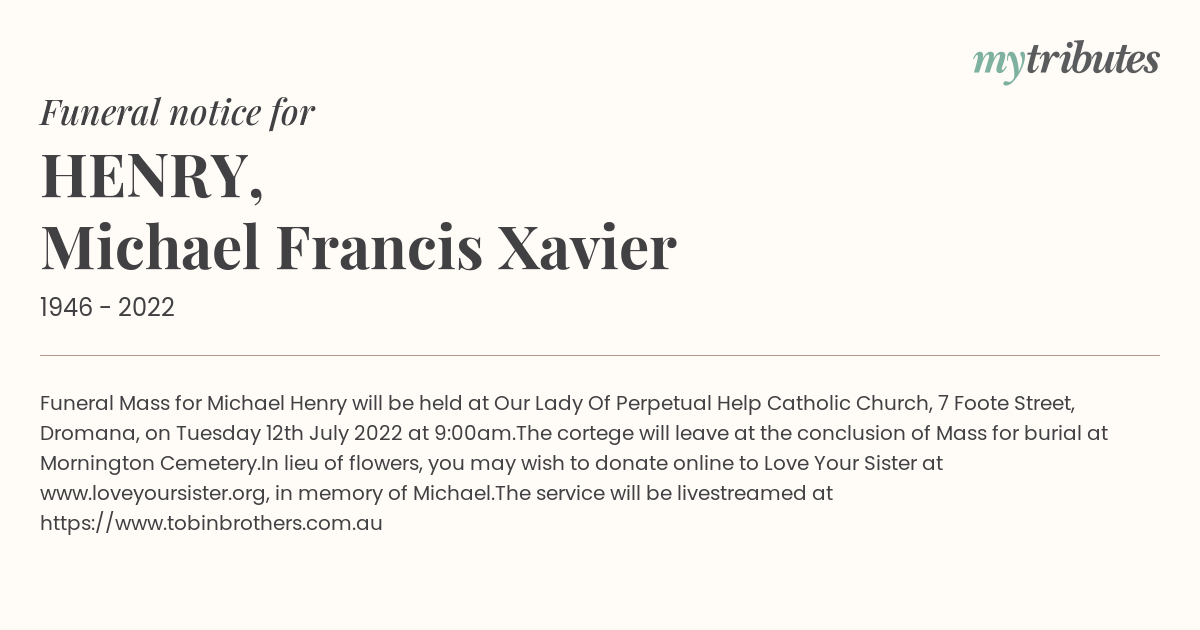Click the "In lieu of flowers" phrase

click(x=342, y=463)
